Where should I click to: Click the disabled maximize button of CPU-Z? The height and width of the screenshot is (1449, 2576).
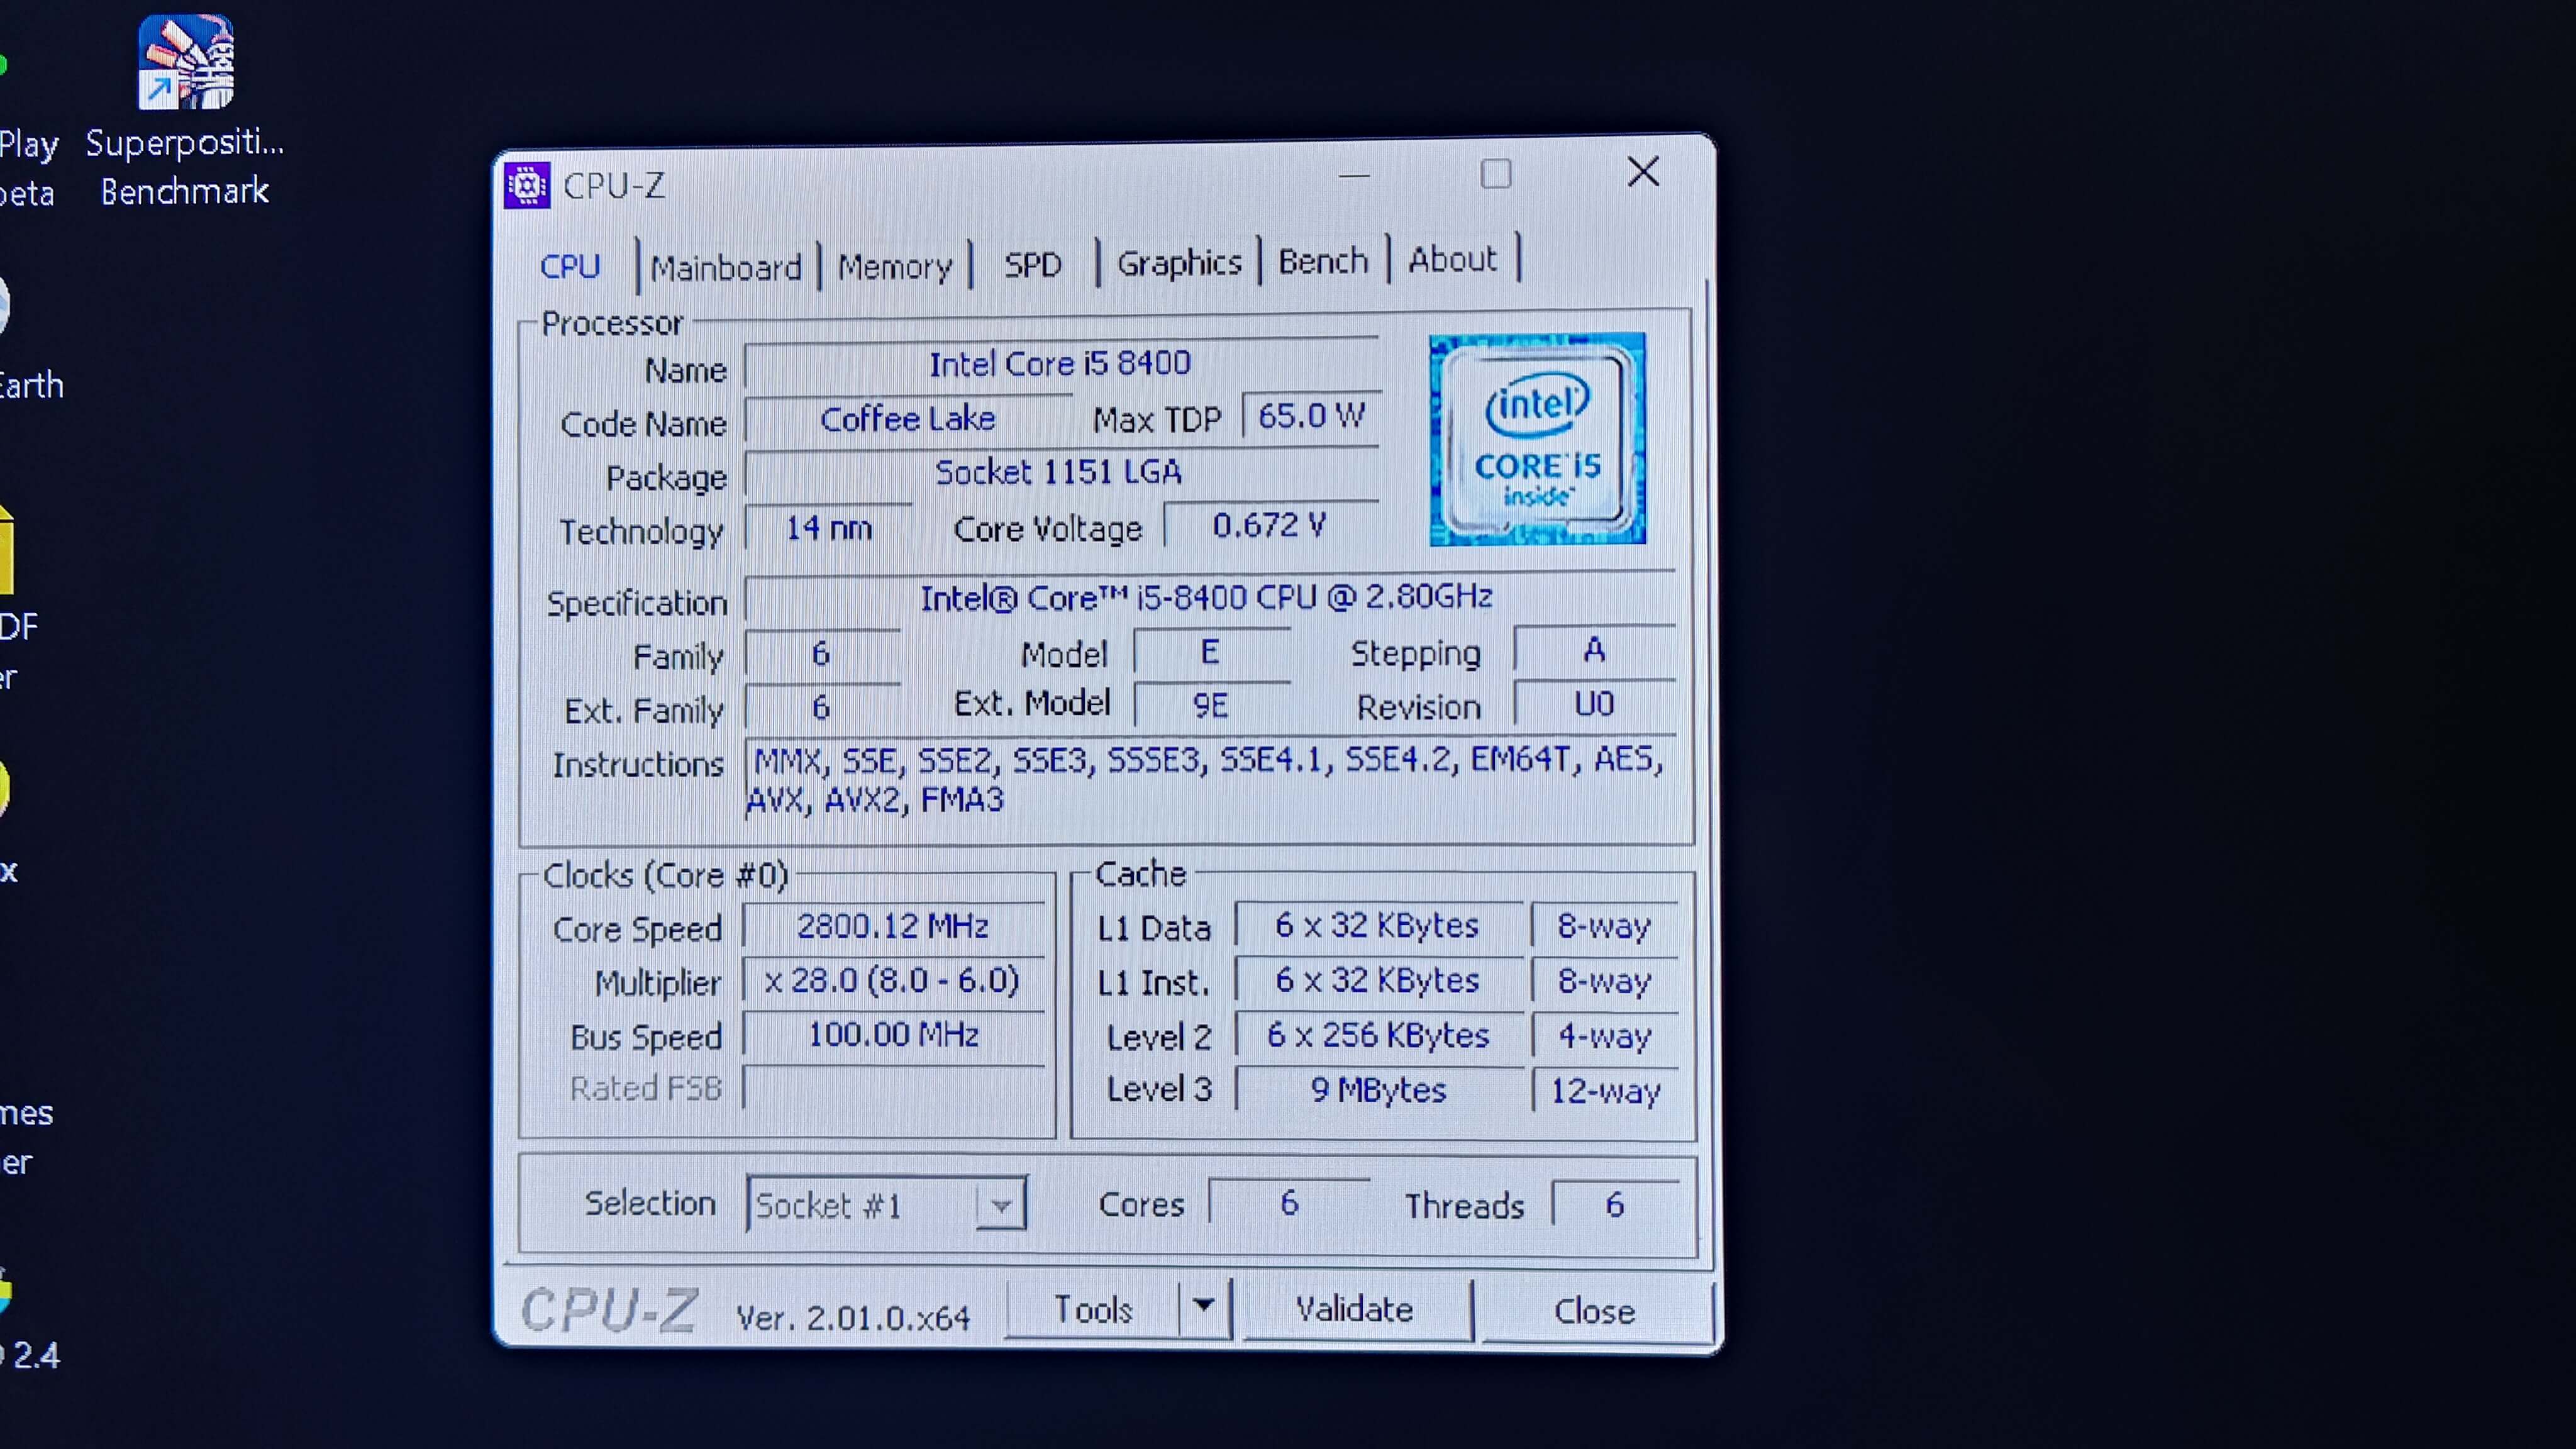tap(1496, 174)
